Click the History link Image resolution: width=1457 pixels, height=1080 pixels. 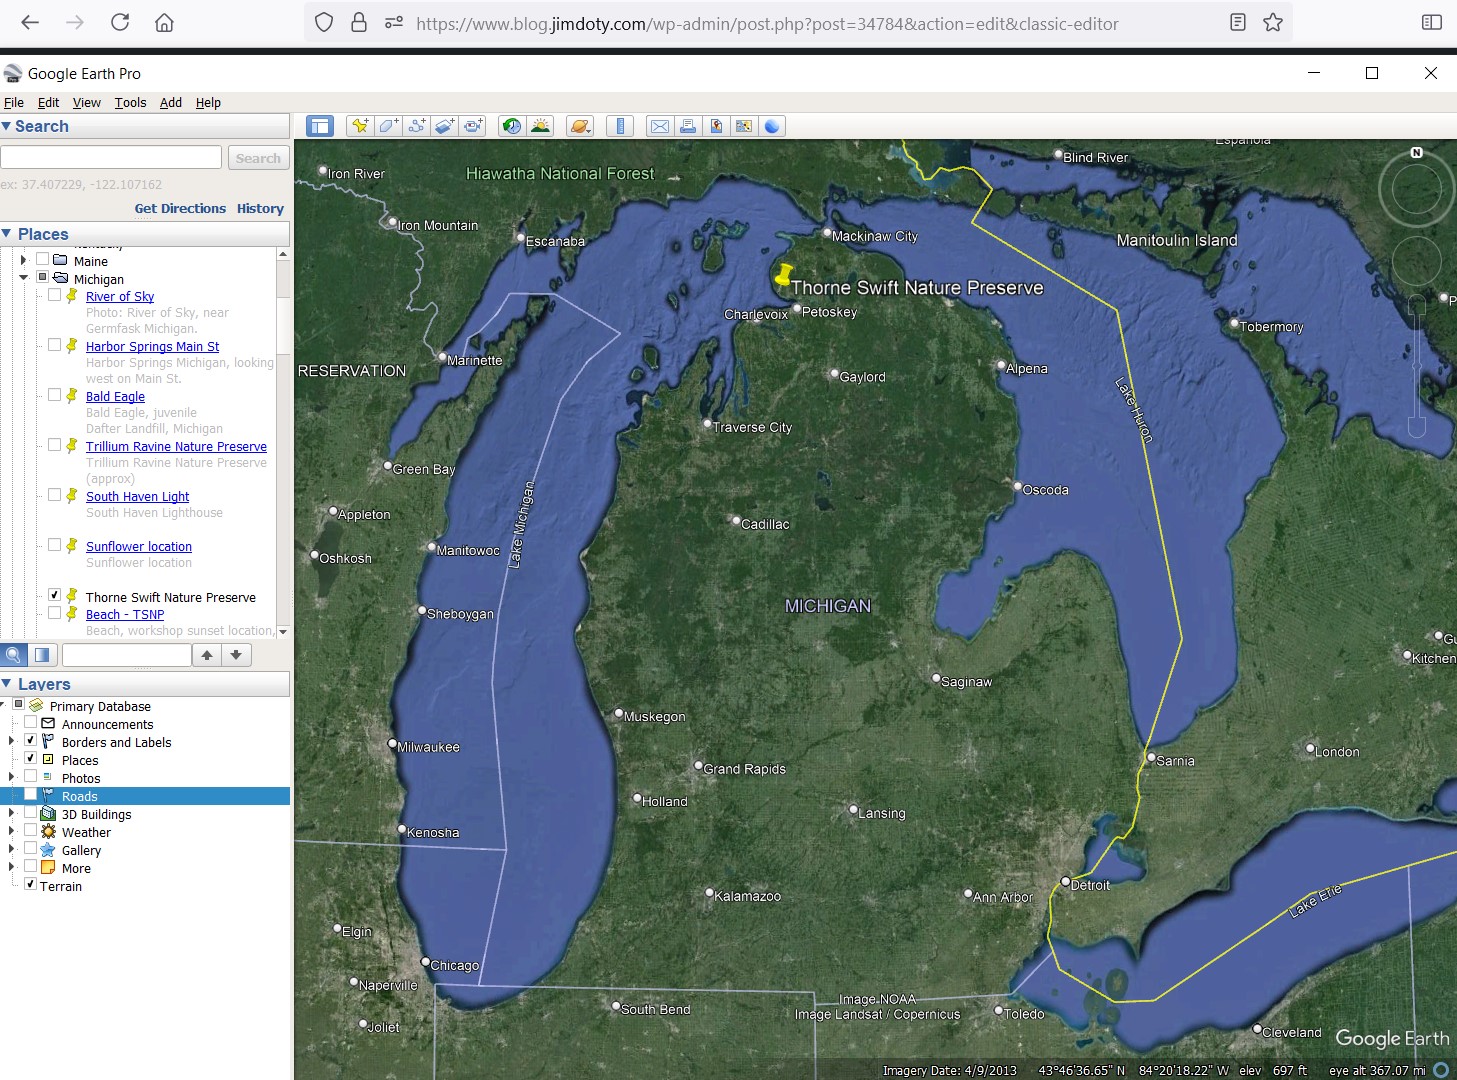(x=260, y=208)
